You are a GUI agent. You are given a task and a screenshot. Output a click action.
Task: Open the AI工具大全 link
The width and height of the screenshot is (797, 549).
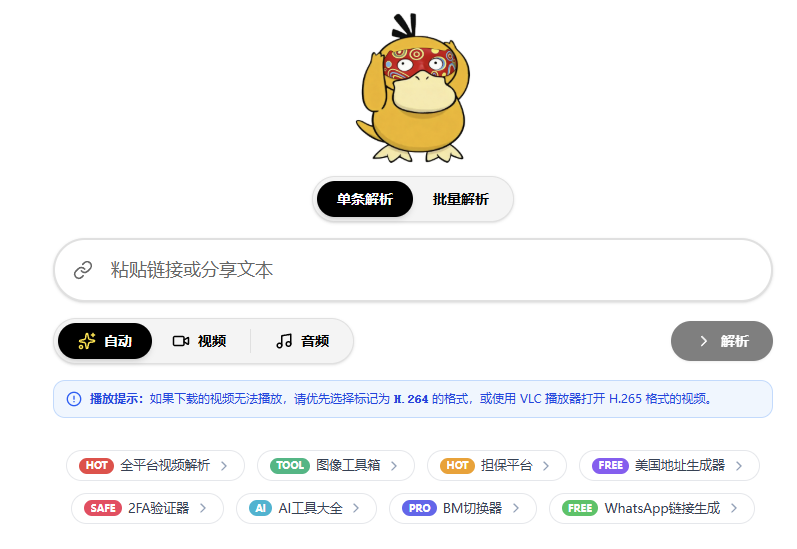[306, 508]
